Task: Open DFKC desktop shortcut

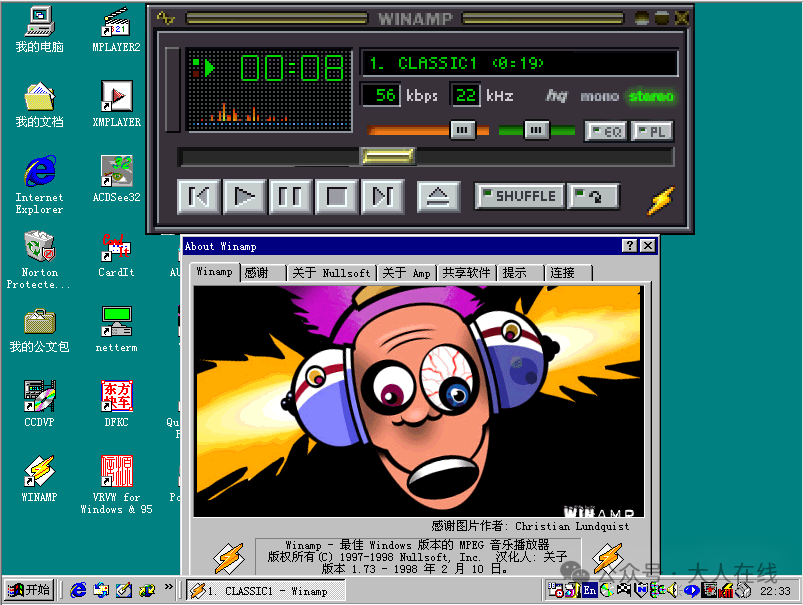Action: 116,404
